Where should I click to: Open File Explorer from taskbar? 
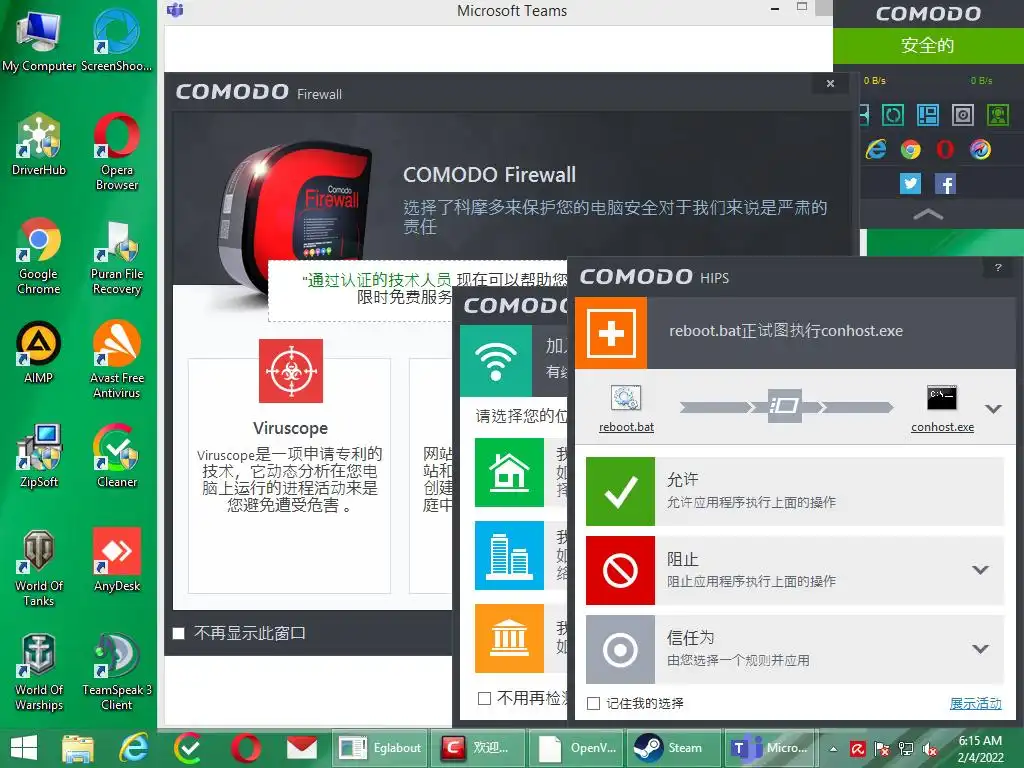(x=78, y=748)
